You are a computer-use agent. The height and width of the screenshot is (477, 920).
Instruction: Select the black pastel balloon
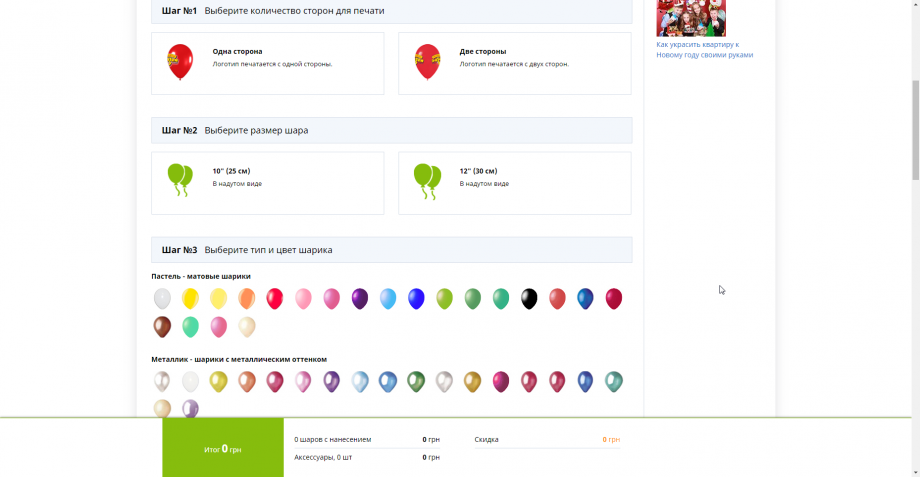pyautogui.click(x=529, y=298)
